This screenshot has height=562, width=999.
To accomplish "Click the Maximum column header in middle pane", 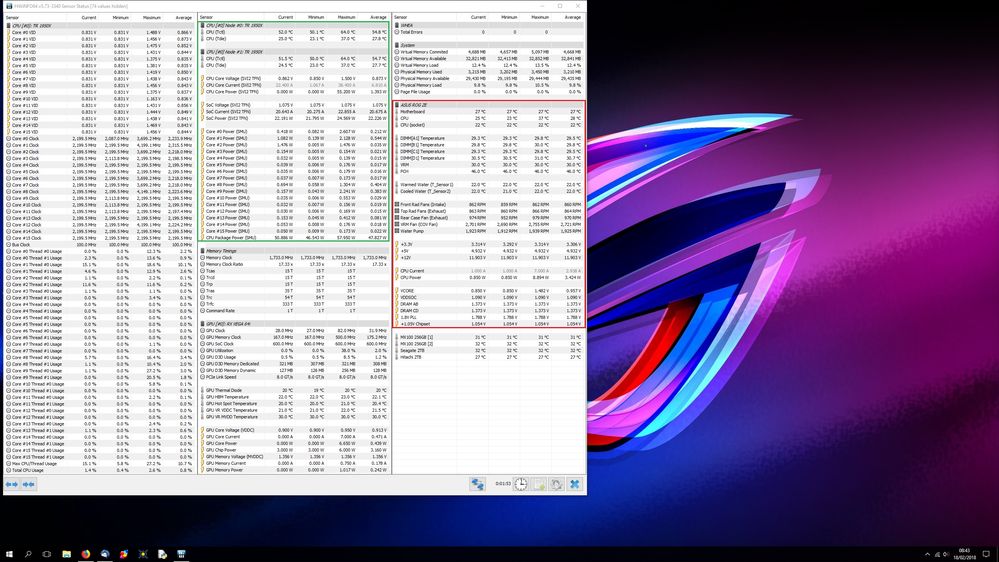I will pyautogui.click(x=347, y=18).
